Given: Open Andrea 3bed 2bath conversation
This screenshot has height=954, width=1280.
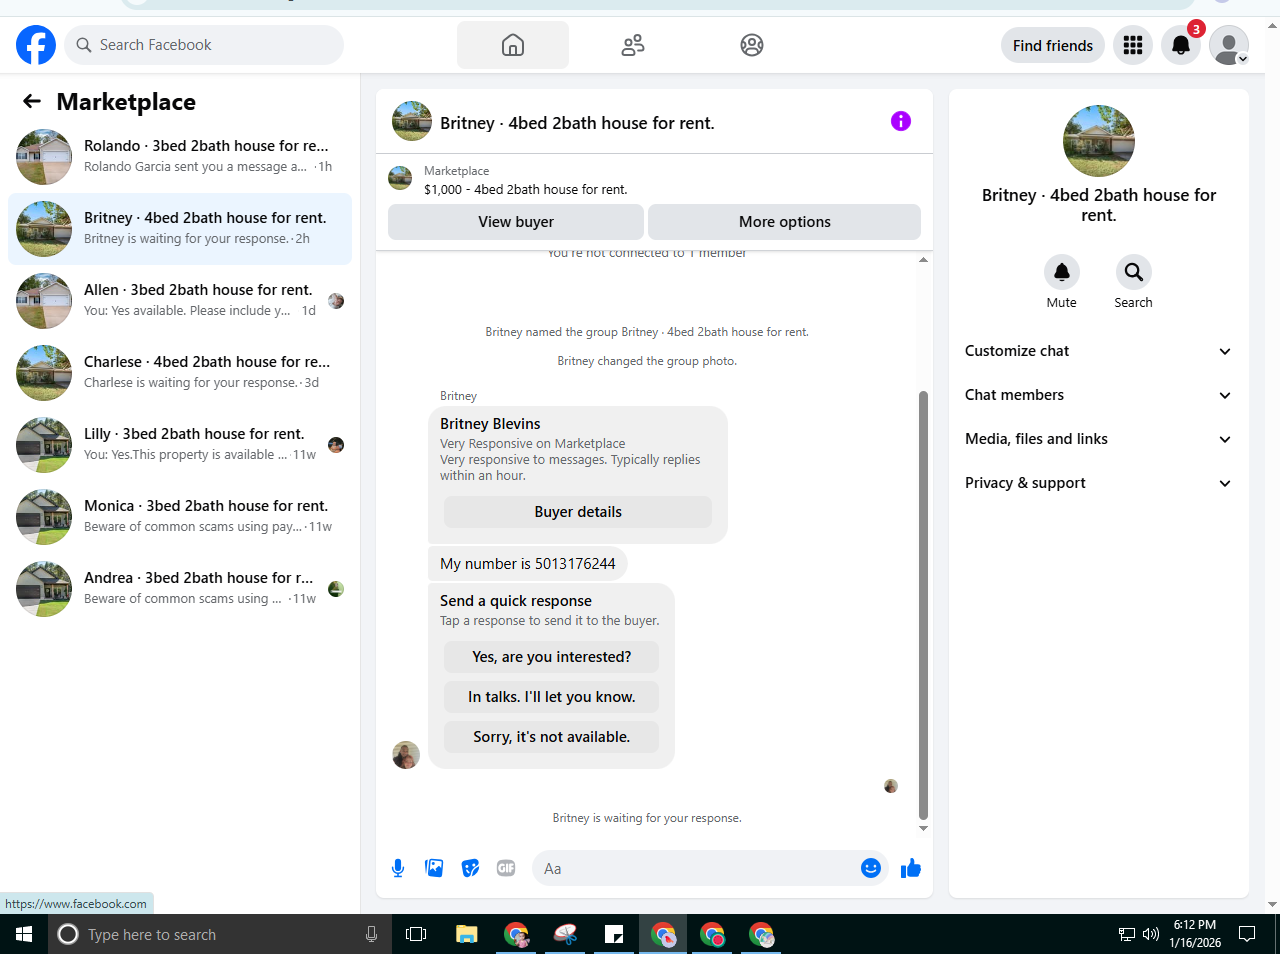Looking at the screenshot, I should coord(180,589).
